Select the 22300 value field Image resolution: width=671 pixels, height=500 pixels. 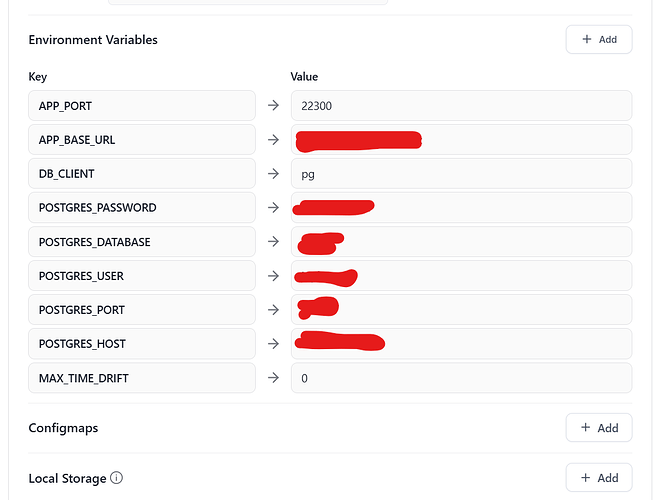point(461,105)
